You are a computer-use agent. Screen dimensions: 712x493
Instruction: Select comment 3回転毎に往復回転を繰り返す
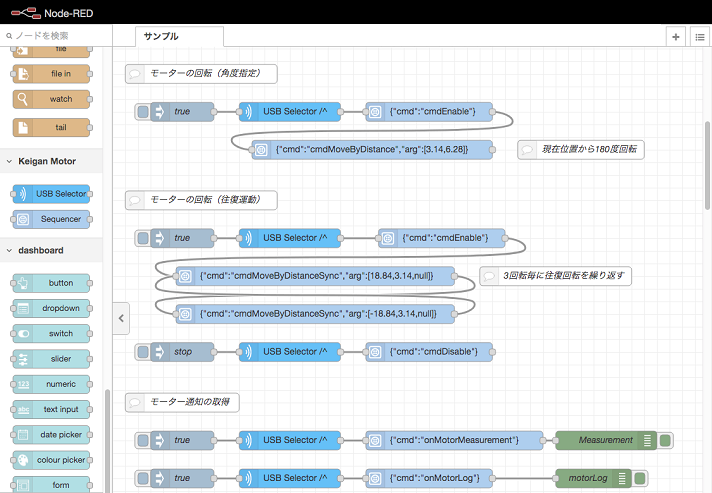[555, 276]
